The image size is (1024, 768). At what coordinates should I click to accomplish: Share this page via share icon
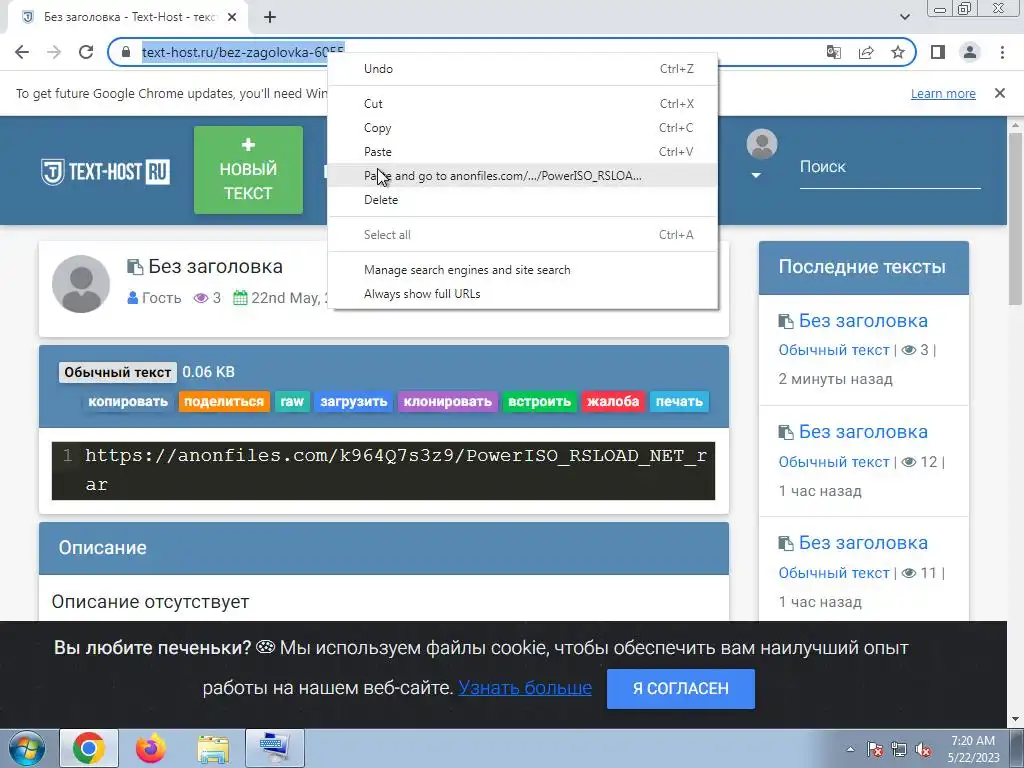tap(866, 52)
